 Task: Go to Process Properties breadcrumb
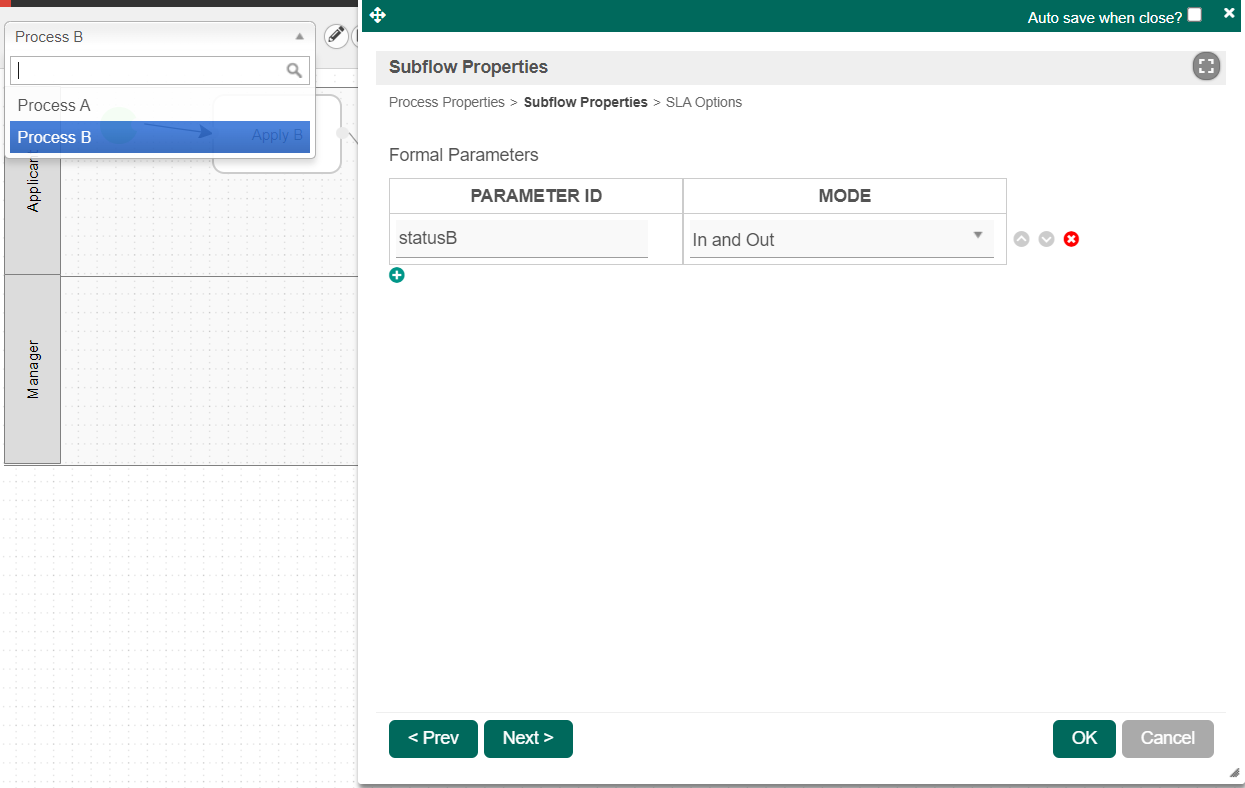[x=446, y=102]
